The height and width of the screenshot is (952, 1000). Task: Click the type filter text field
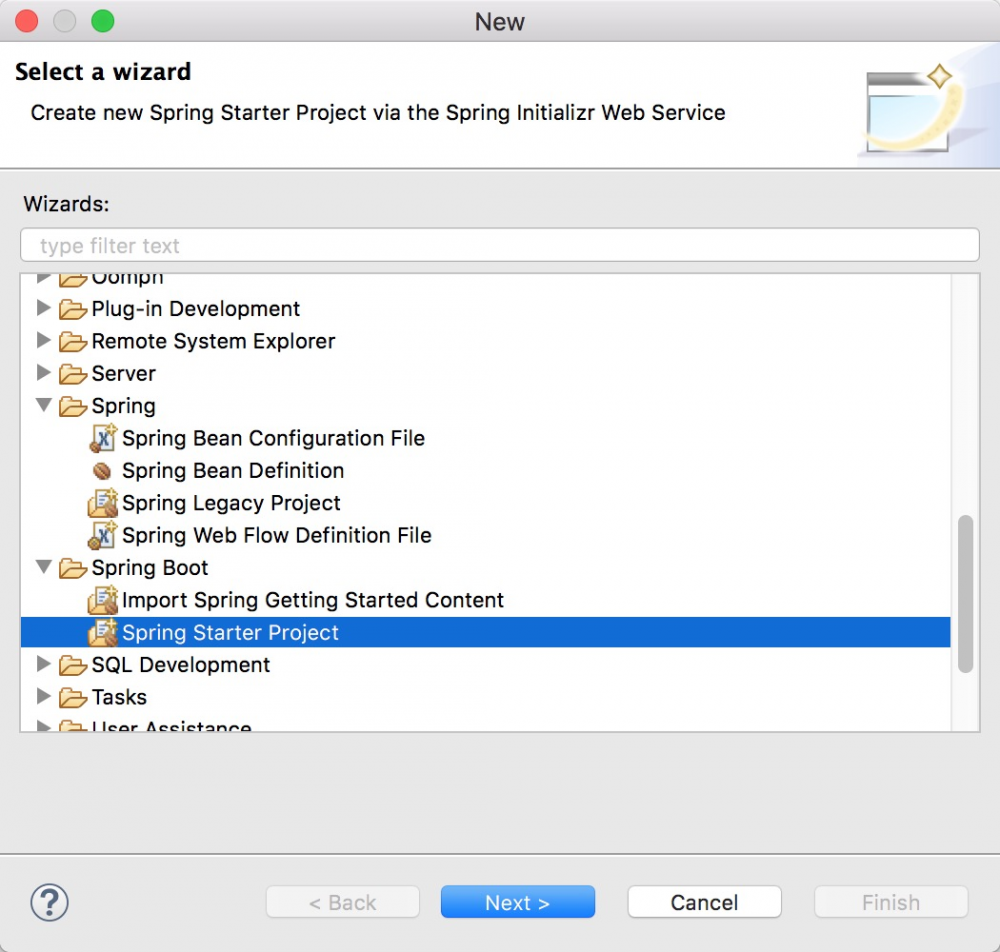[x=499, y=245]
